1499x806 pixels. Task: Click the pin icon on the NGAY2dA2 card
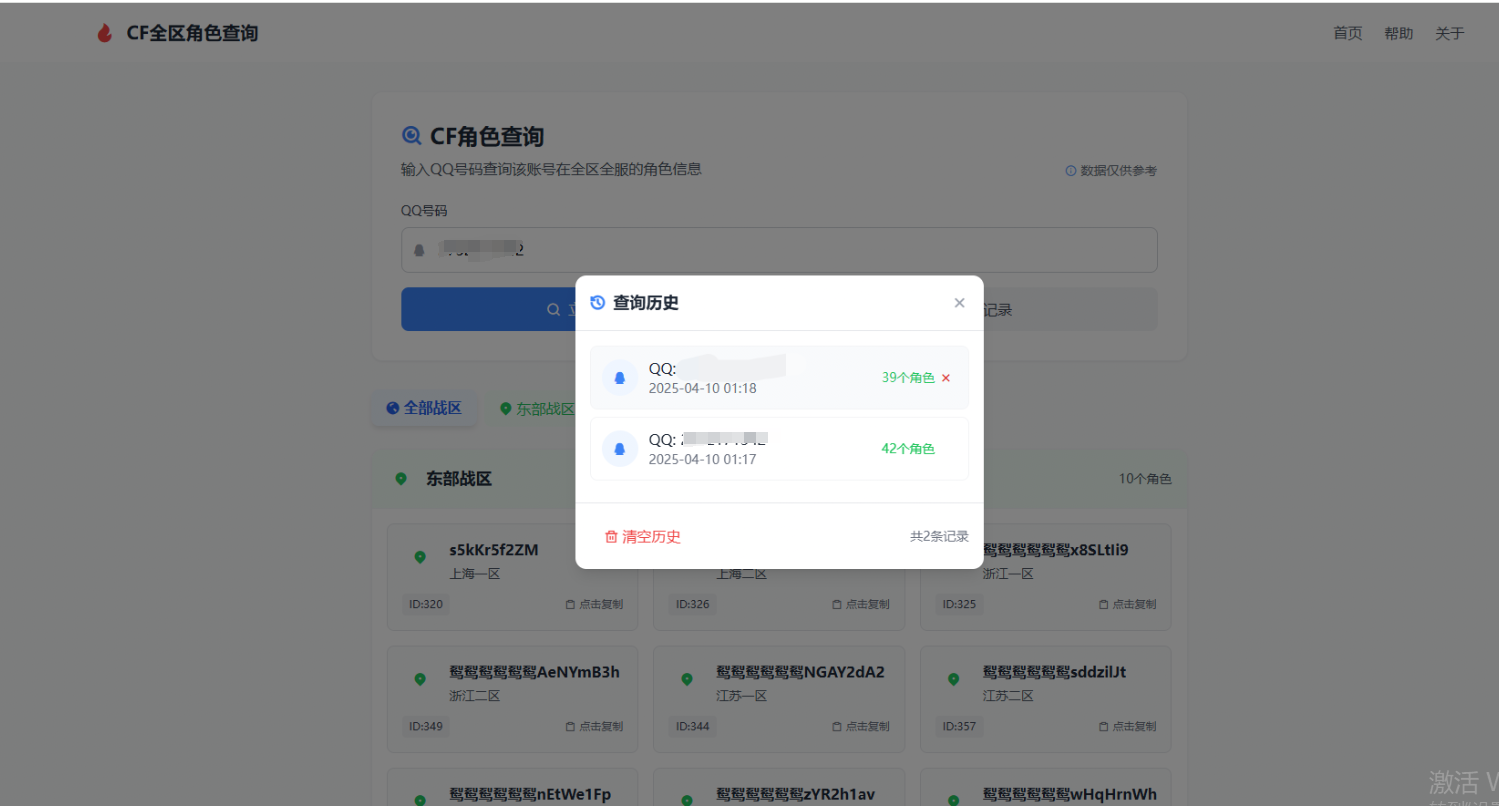point(687,679)
